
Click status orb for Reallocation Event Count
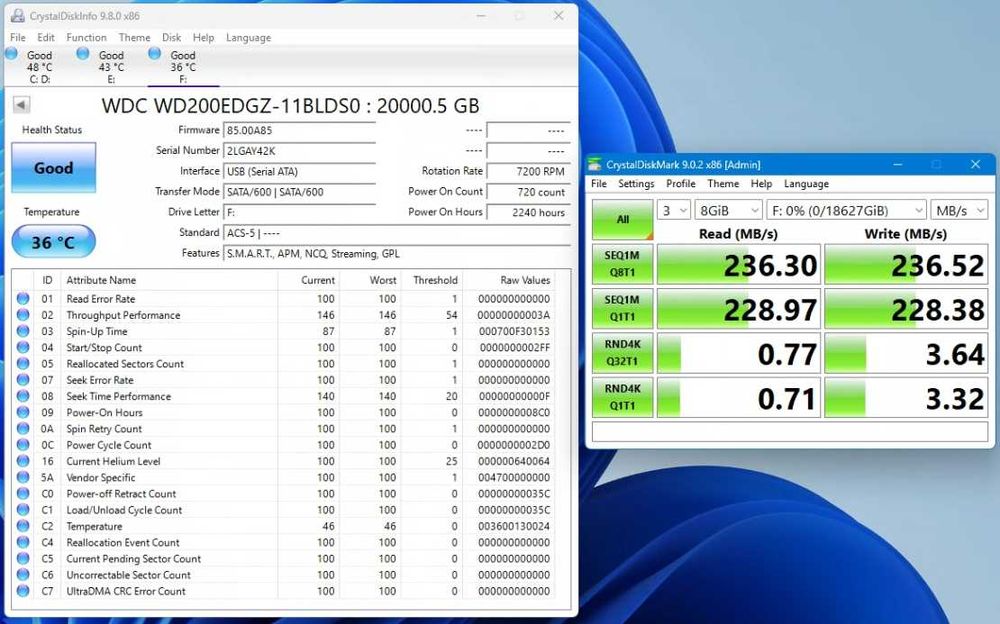coord(23,542)
